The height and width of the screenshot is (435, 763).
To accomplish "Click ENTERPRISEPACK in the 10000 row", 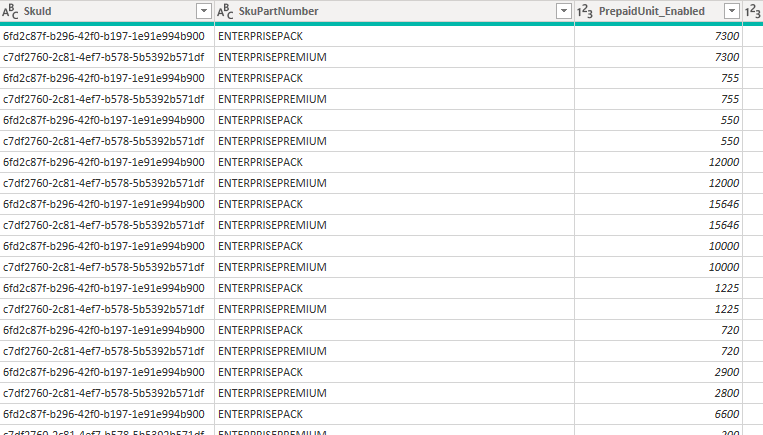I will coord(260,246).
